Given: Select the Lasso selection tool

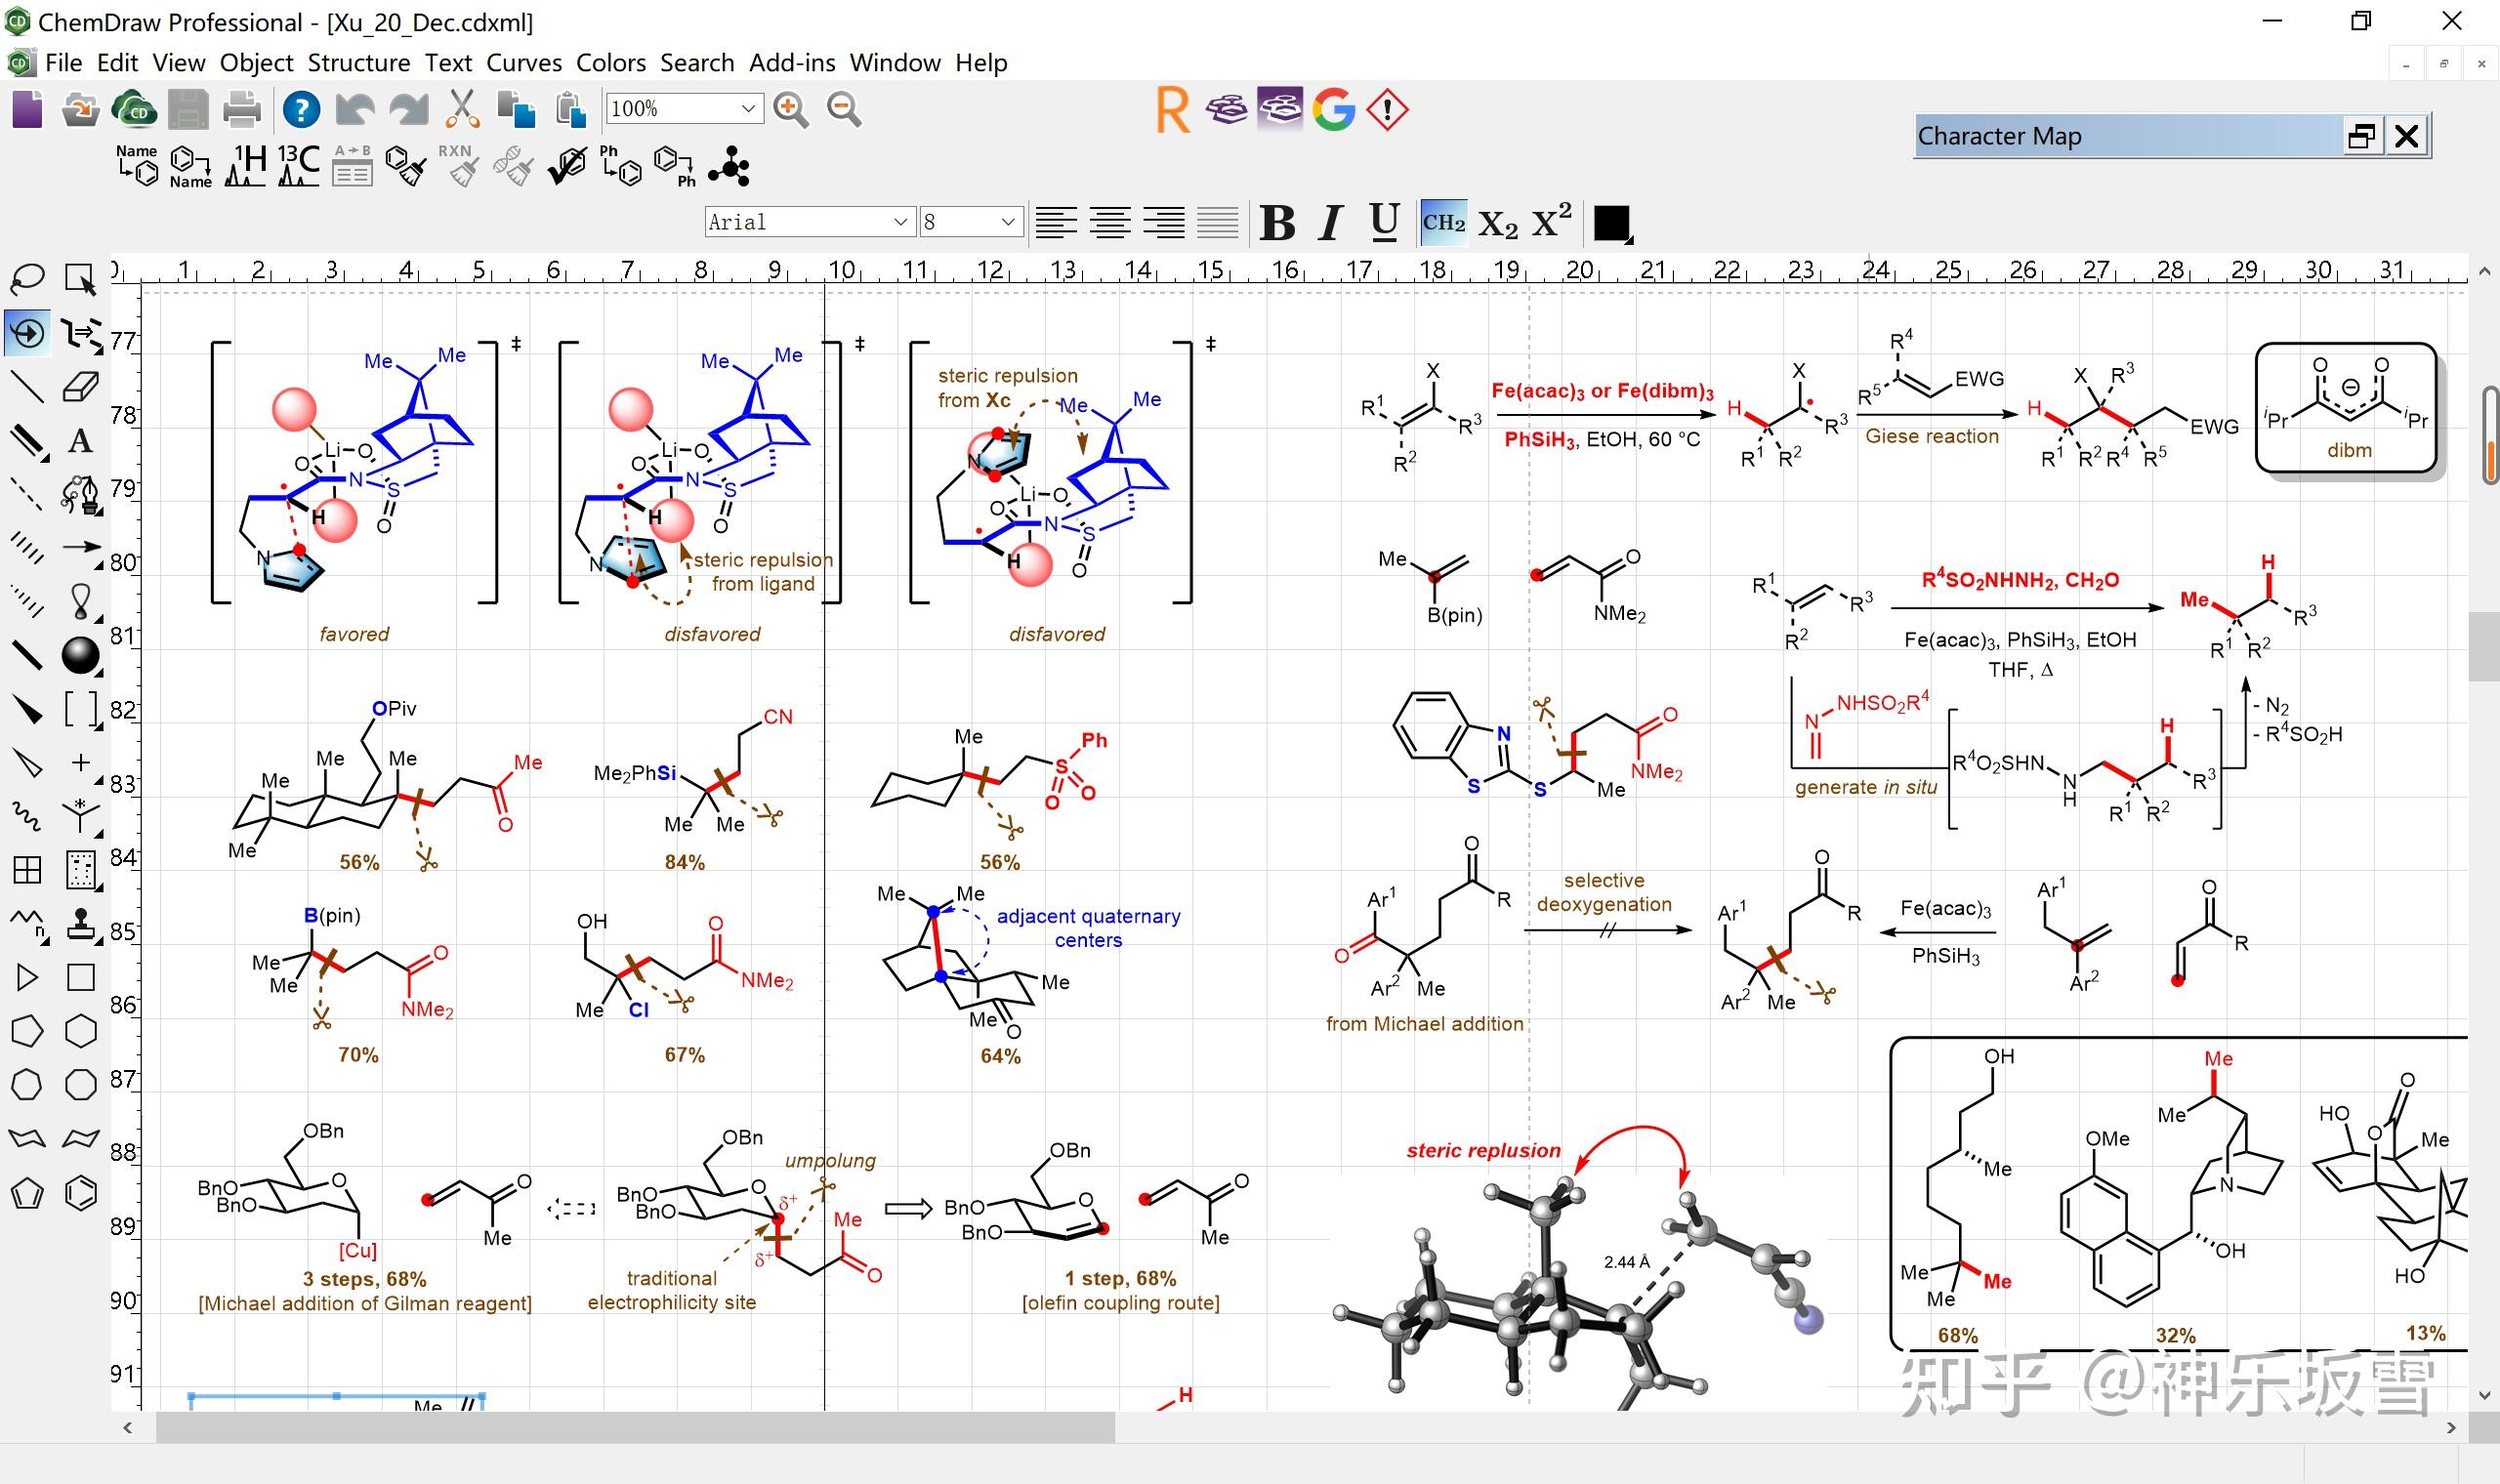Looking at the screenshot, I should 27,278.
